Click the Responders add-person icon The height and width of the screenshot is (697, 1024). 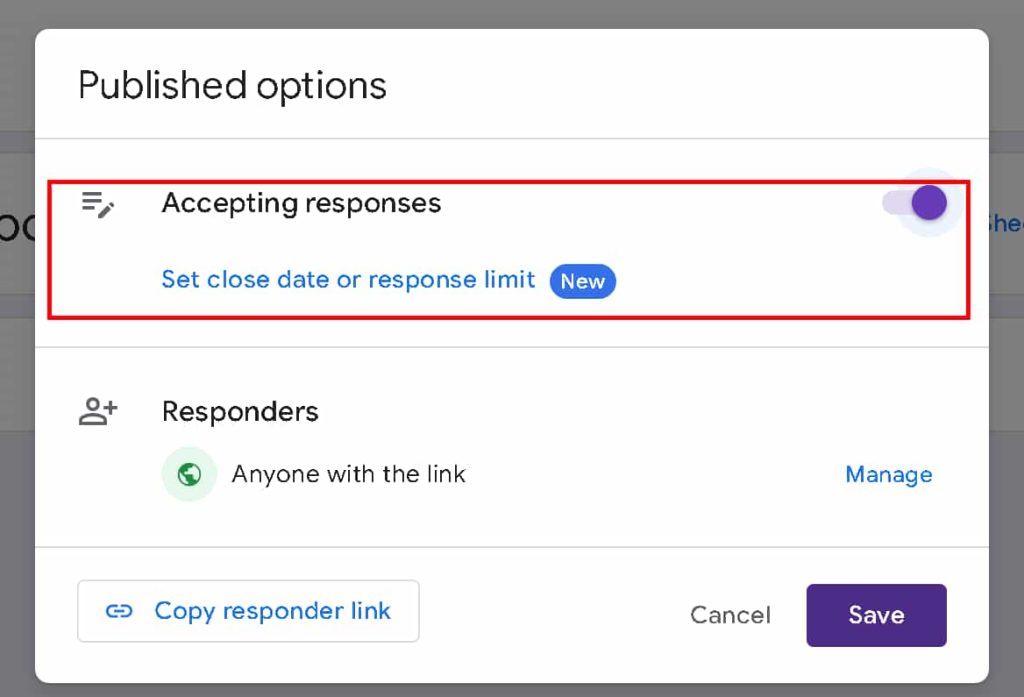pyautogui.click(x=98, y=412)
